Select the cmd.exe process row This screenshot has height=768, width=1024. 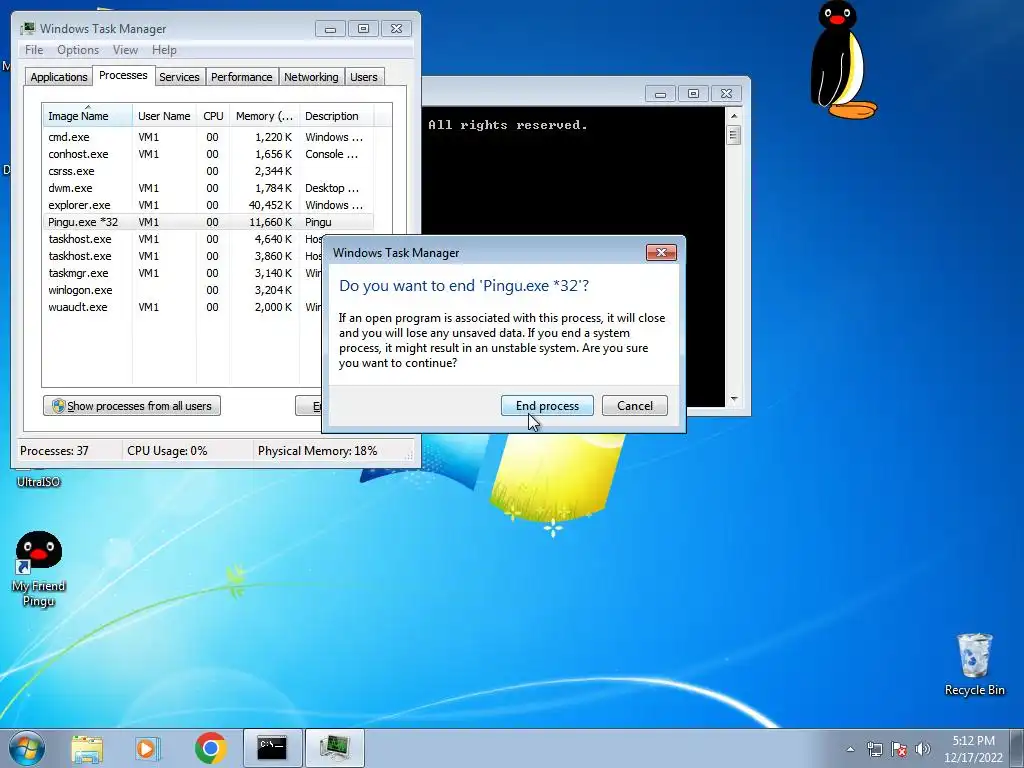coord(208,137)
